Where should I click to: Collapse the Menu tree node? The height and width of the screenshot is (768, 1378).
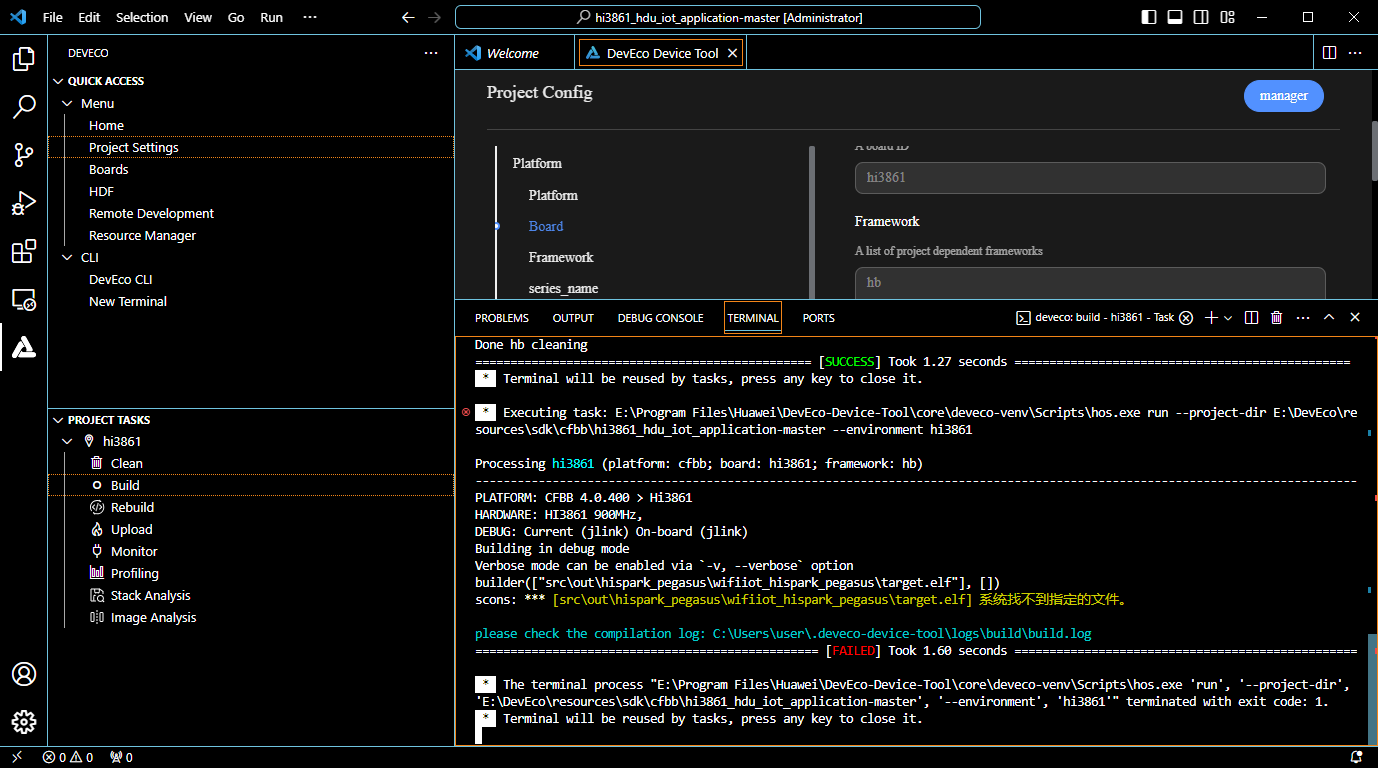68,103
